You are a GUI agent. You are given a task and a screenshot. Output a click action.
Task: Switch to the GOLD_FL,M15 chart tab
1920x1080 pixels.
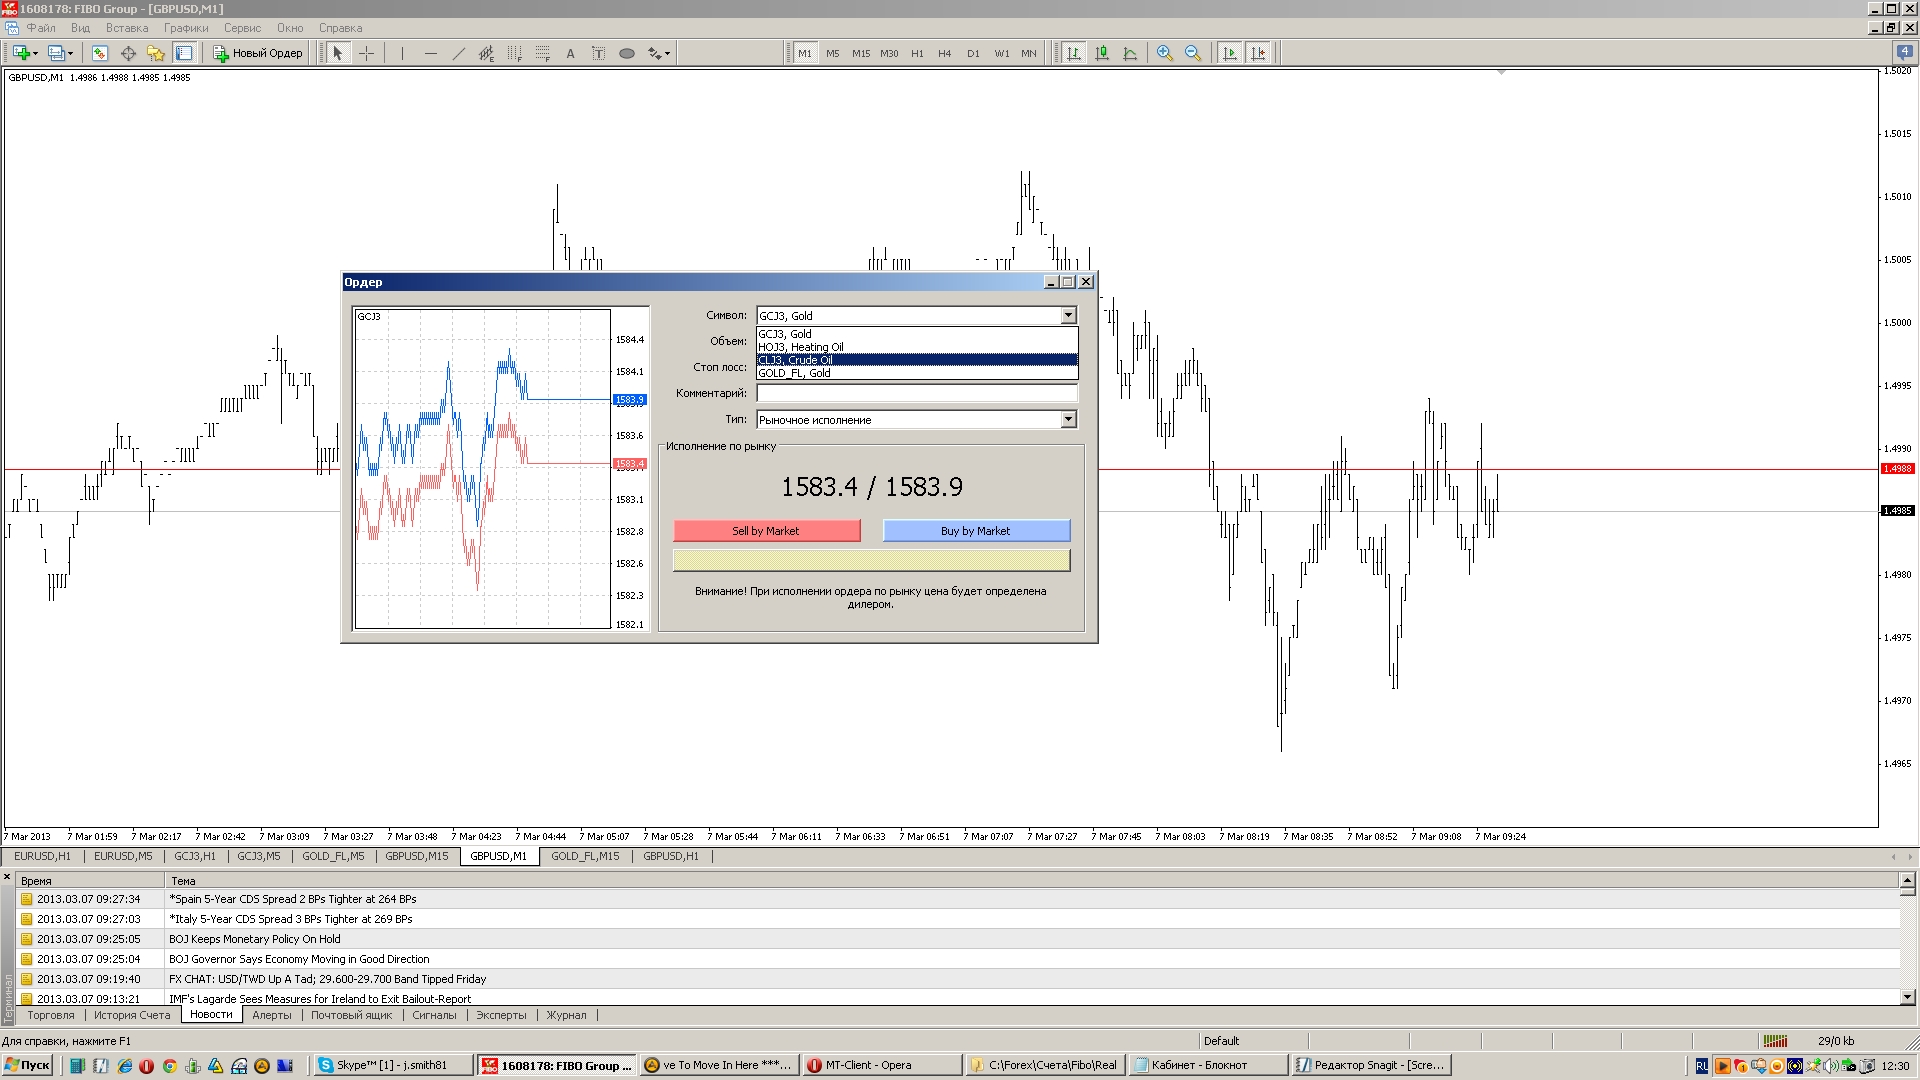[x=585, y=856]
